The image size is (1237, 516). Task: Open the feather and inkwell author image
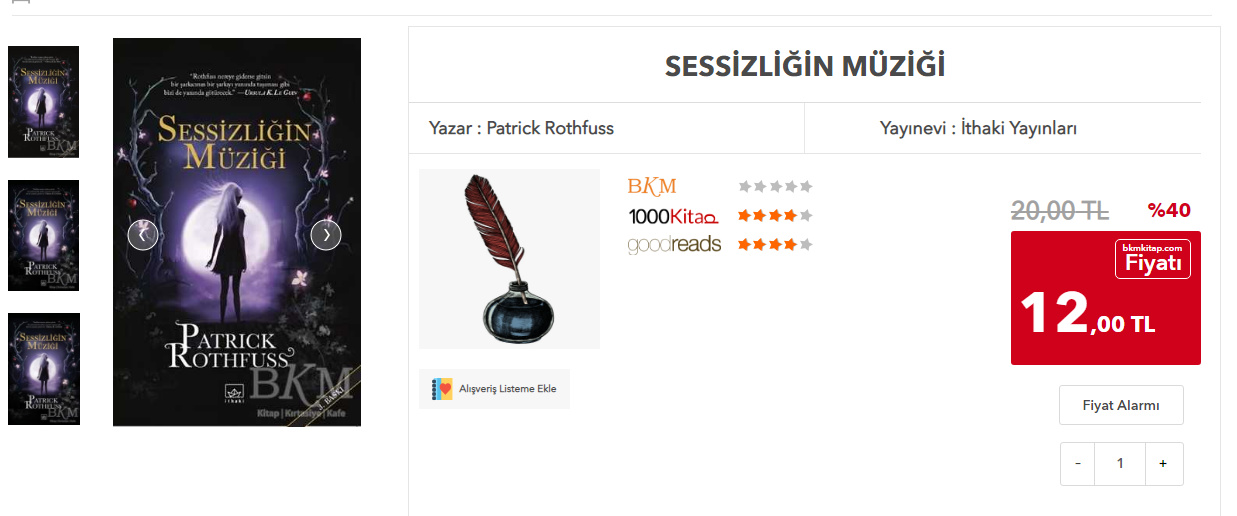pos(509,259)
